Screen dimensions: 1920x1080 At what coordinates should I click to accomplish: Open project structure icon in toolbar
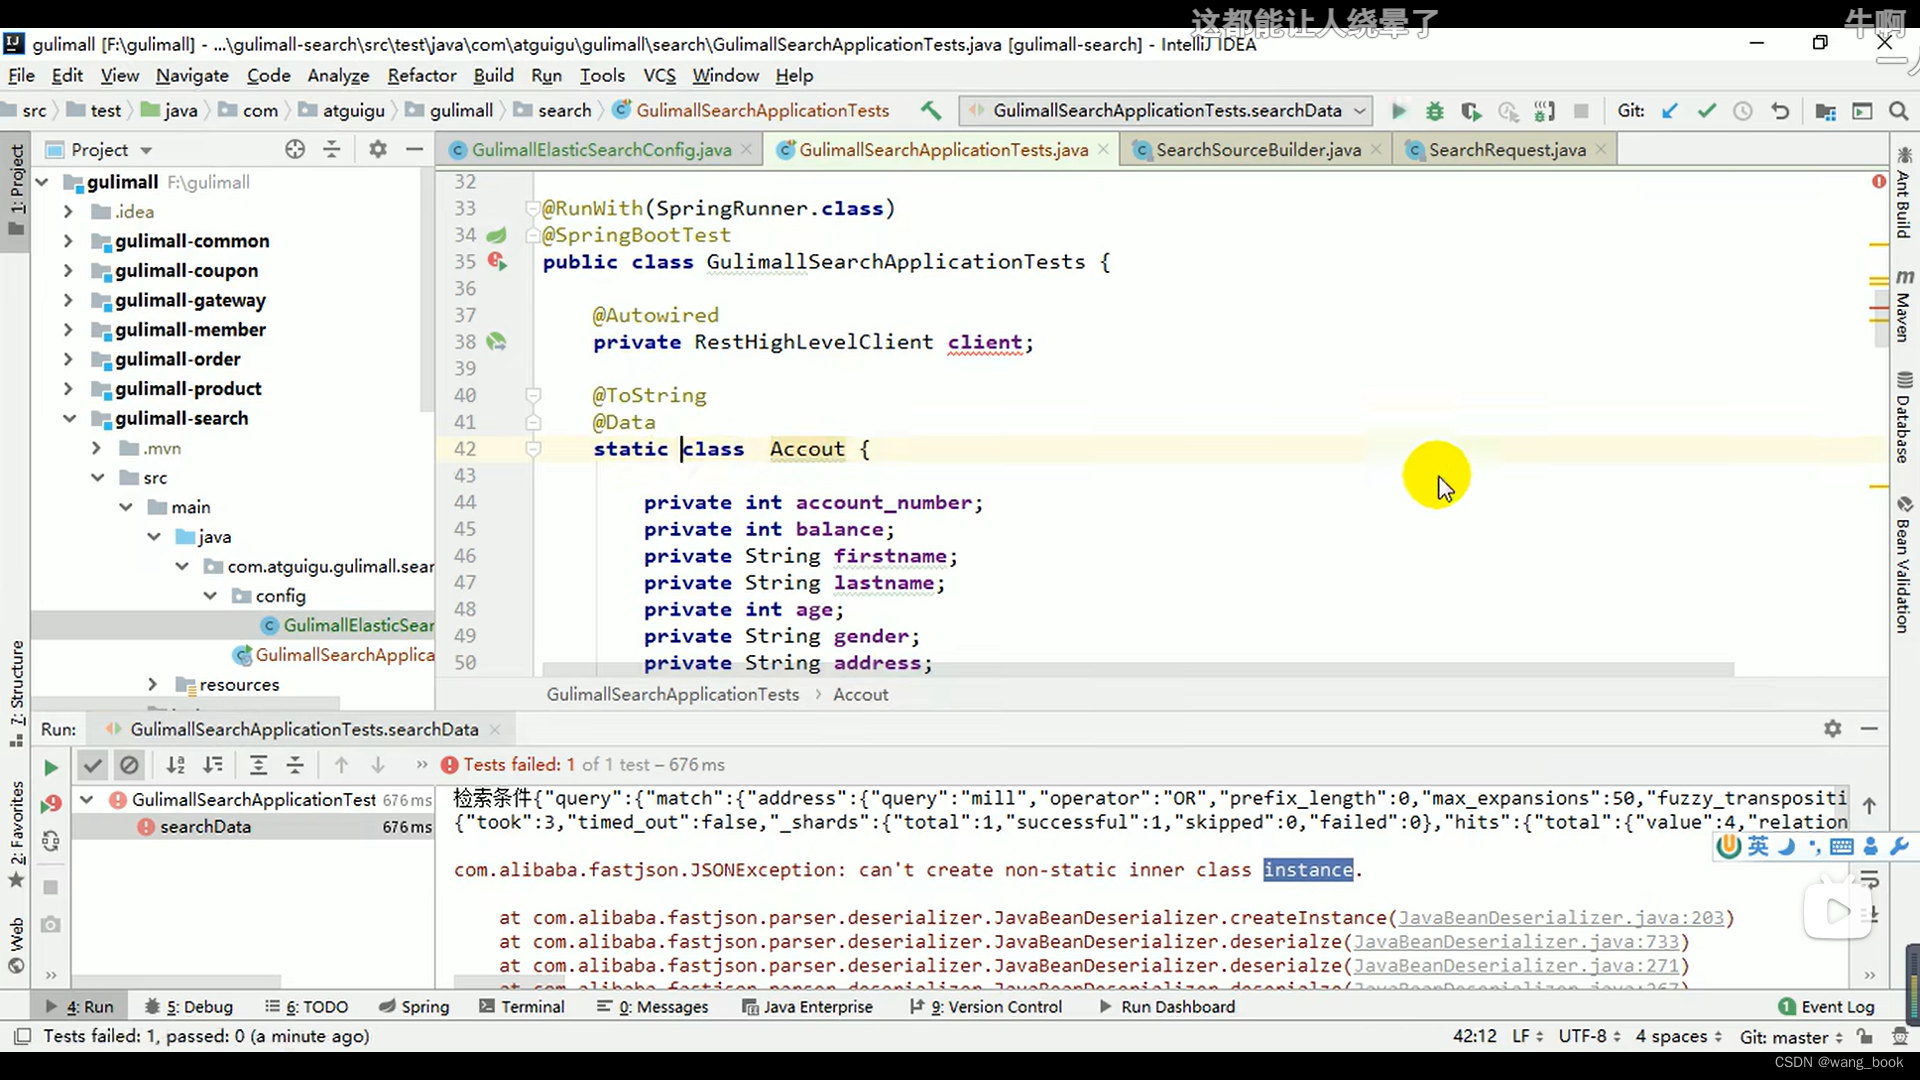click(x=1825, y=111)
